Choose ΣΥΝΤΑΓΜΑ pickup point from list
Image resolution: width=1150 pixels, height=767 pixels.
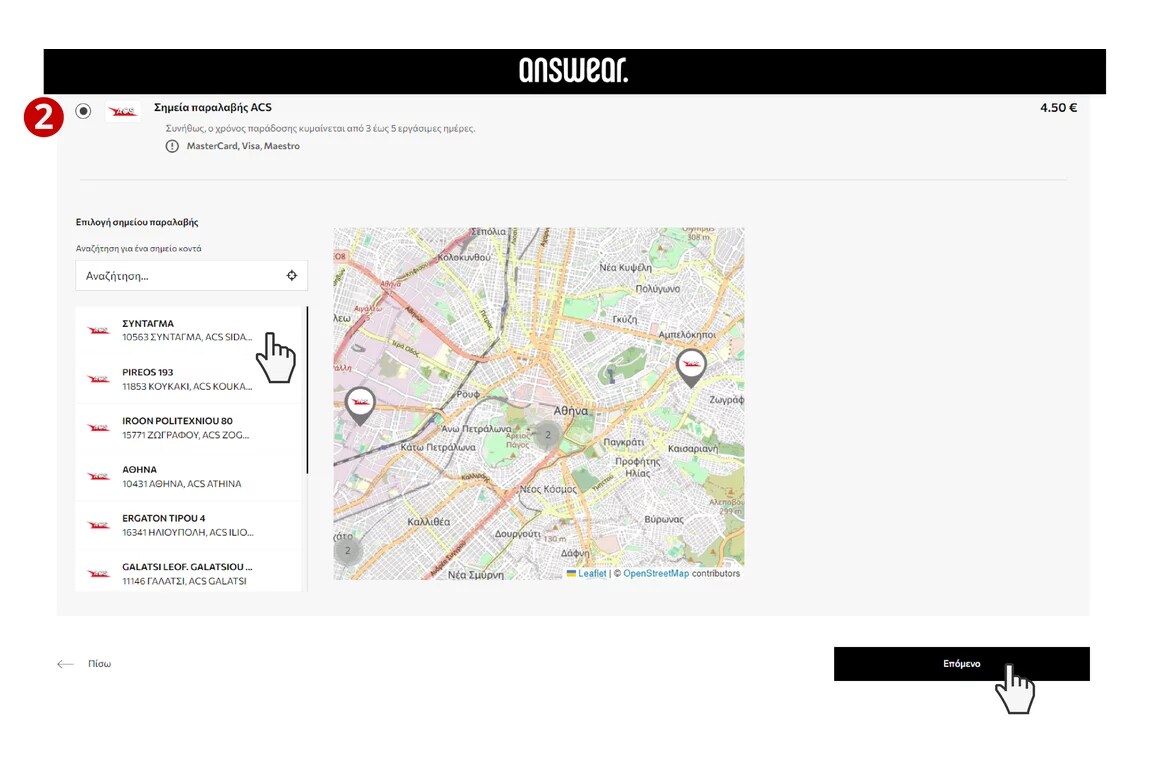point(187,330)
